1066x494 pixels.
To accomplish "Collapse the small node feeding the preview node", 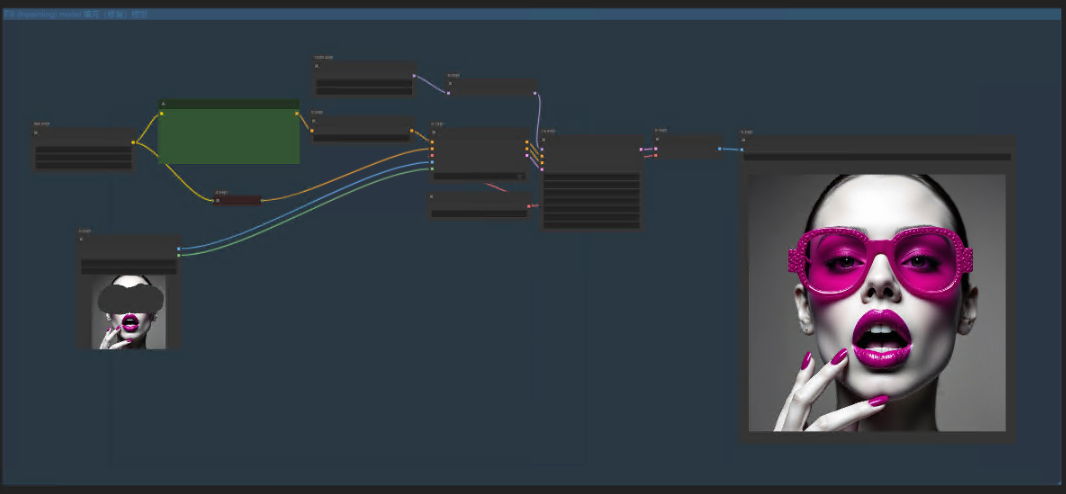I will (658, 139).
